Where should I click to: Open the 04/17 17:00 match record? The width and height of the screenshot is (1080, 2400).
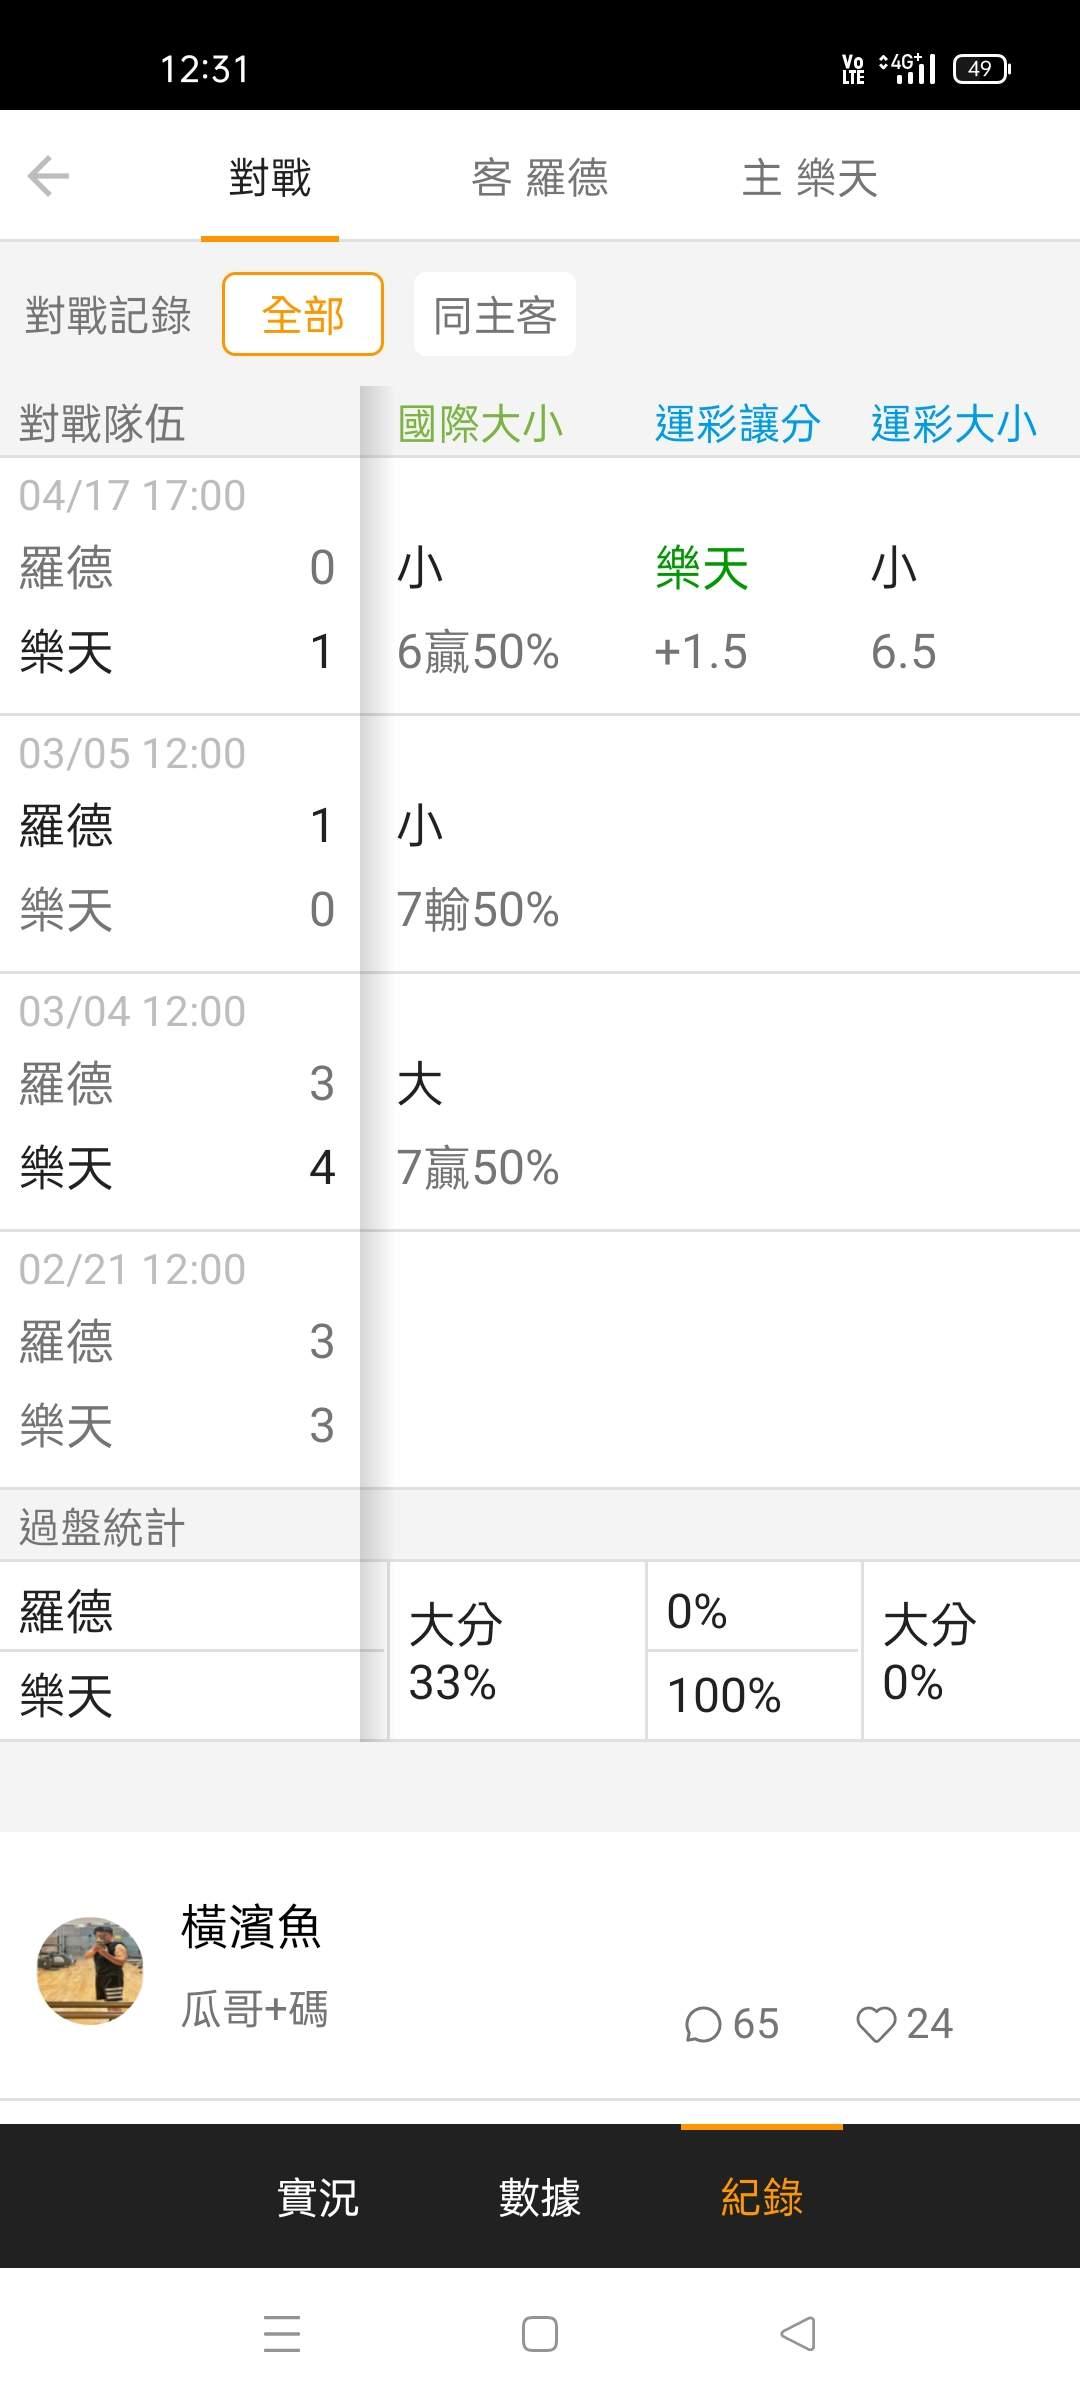click(180, 585)
